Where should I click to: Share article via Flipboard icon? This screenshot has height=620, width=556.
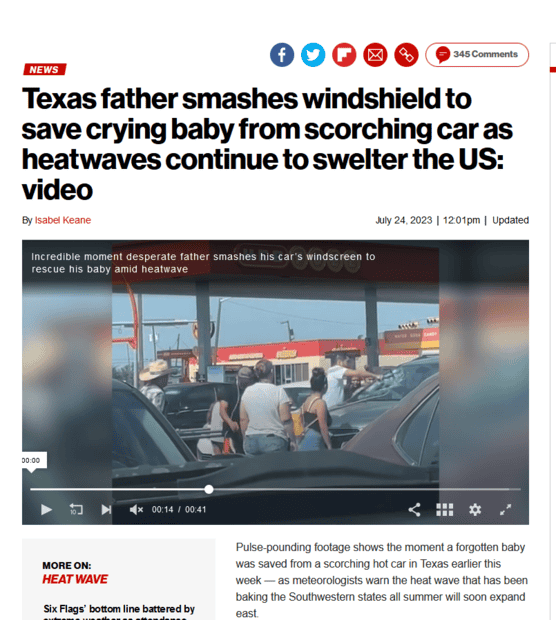pos(344,55)
